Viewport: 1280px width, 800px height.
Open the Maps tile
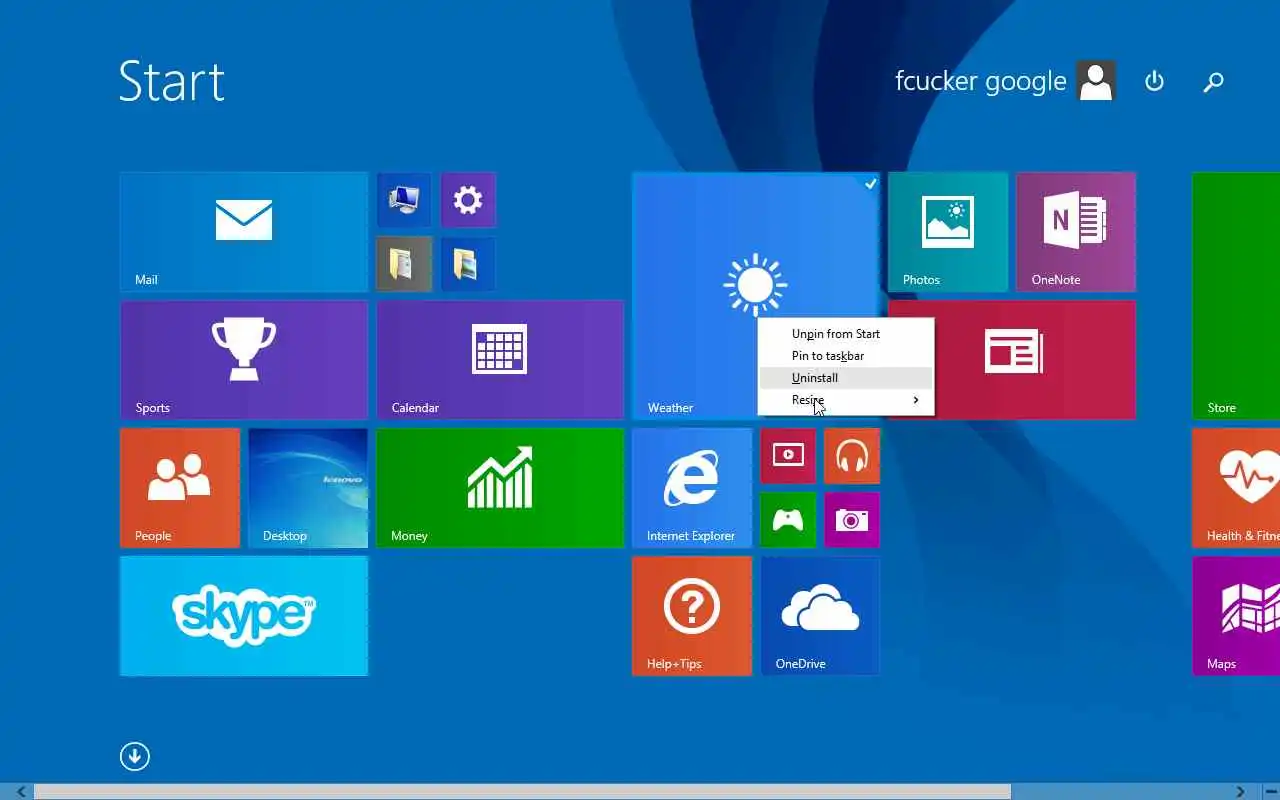(x=1236, y=616)
